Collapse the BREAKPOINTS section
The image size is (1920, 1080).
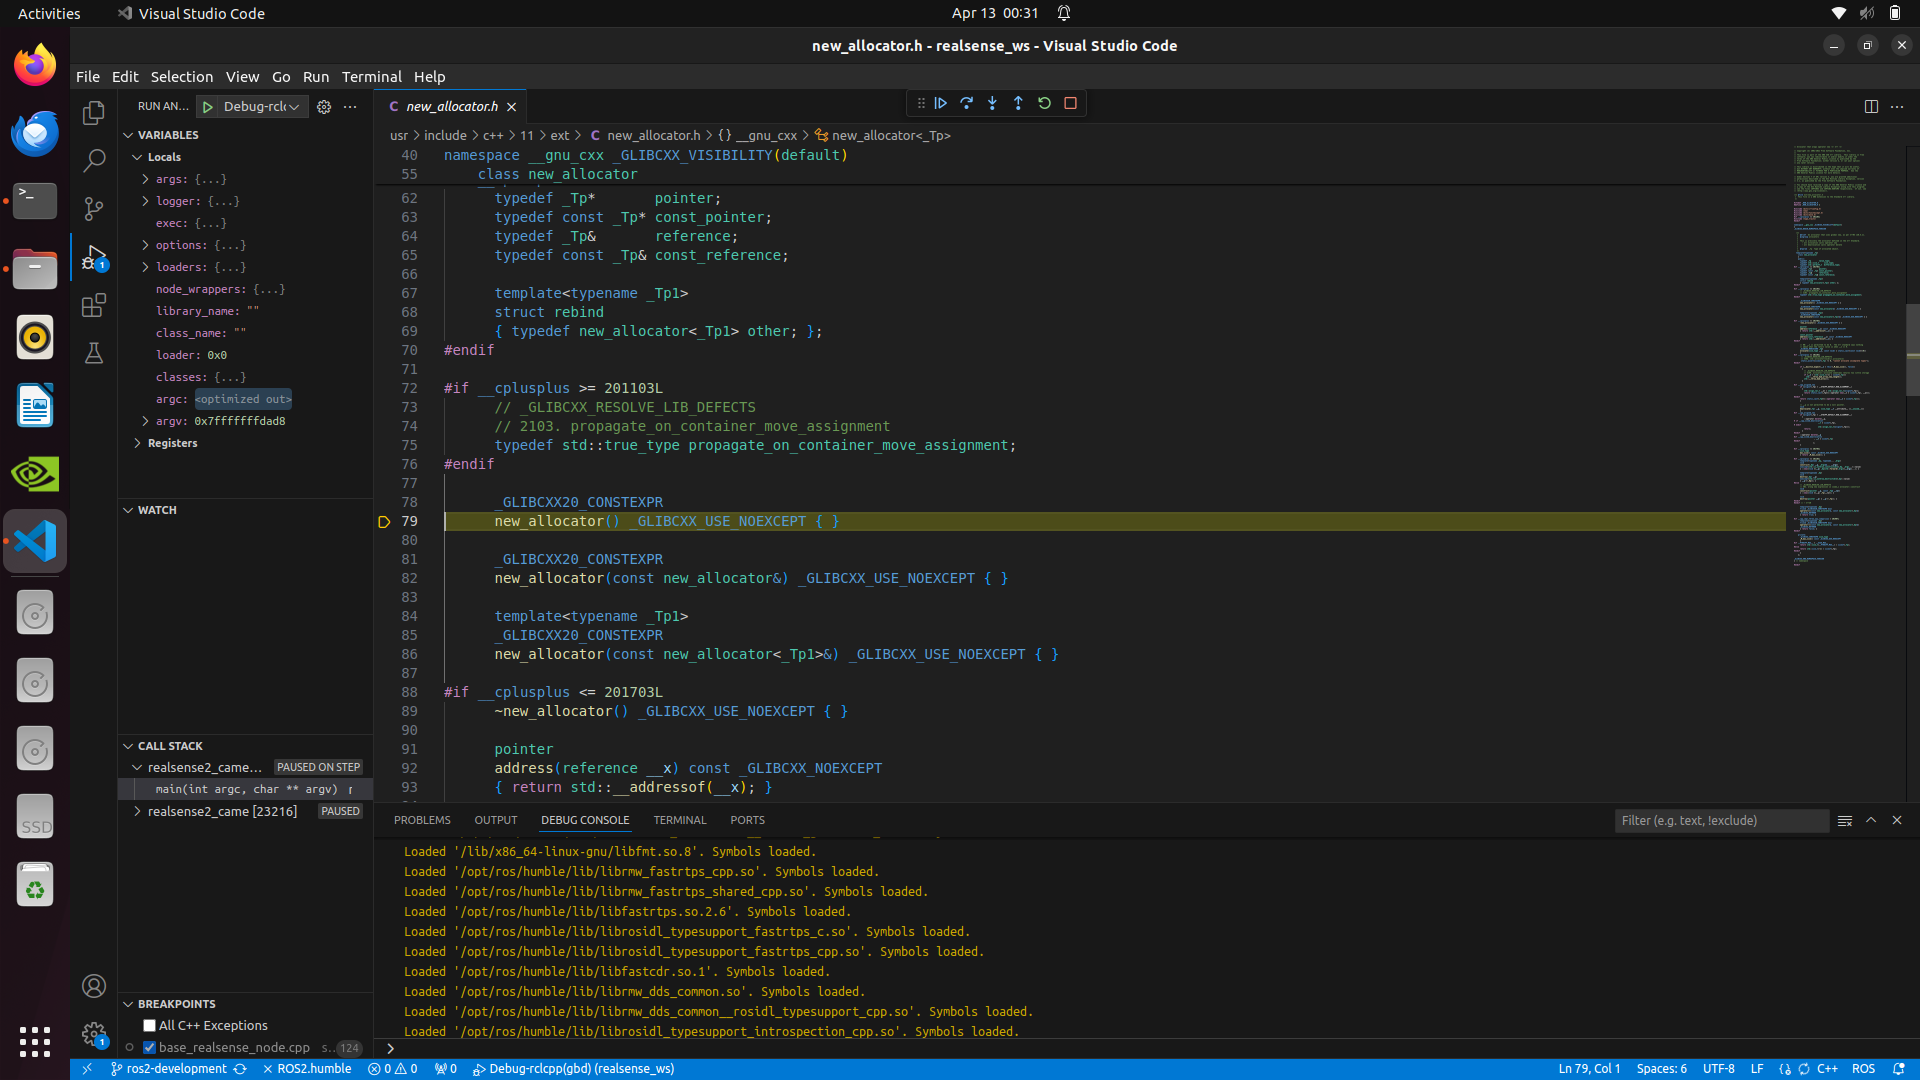pos(128,1004)
